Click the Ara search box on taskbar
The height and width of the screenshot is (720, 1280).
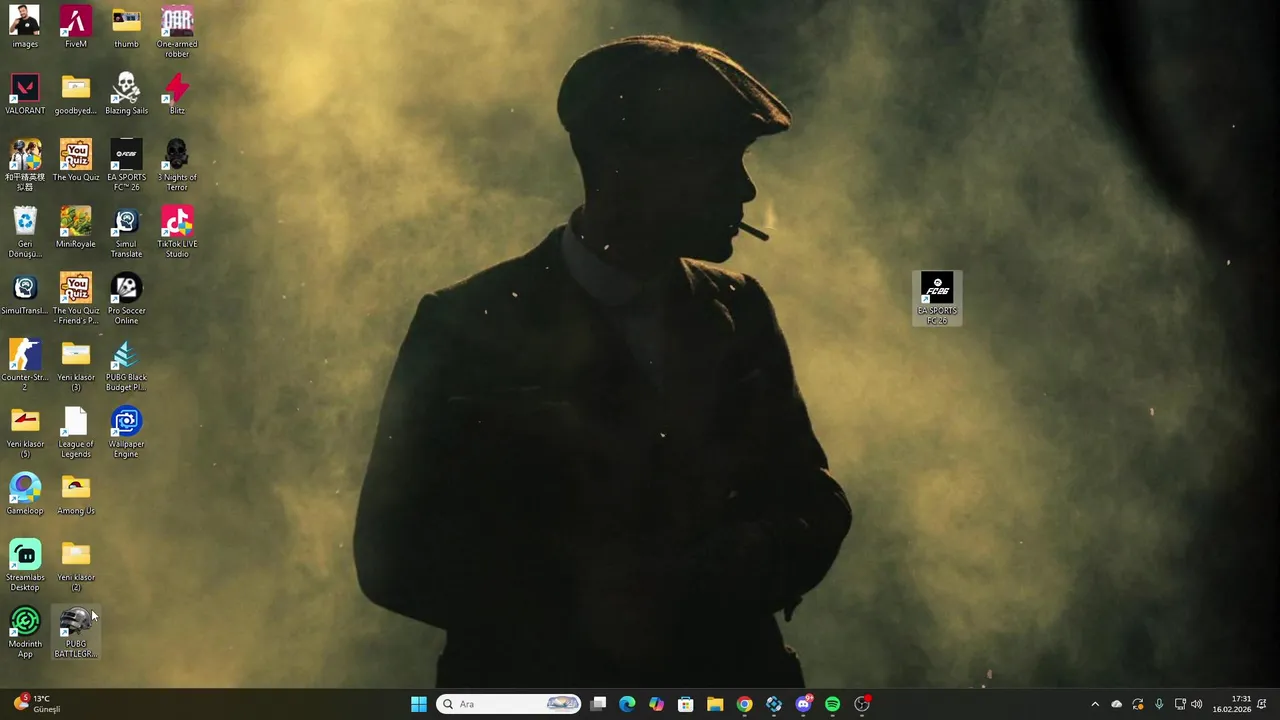click(509, 704)
